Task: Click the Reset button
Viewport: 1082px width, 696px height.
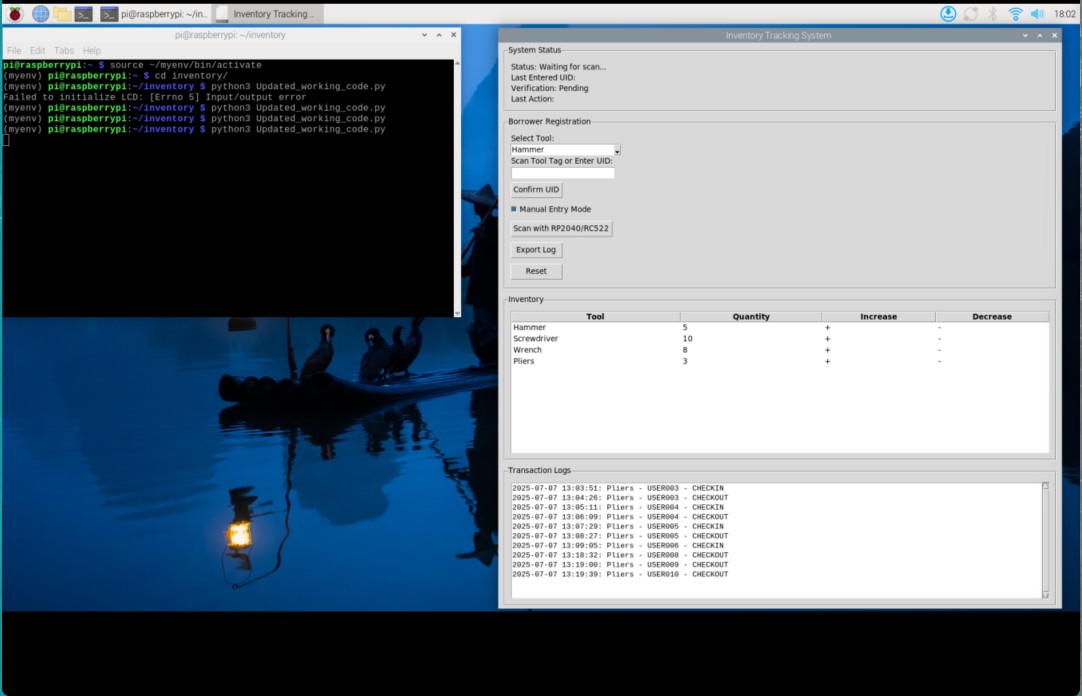Action: pos(536,271)
